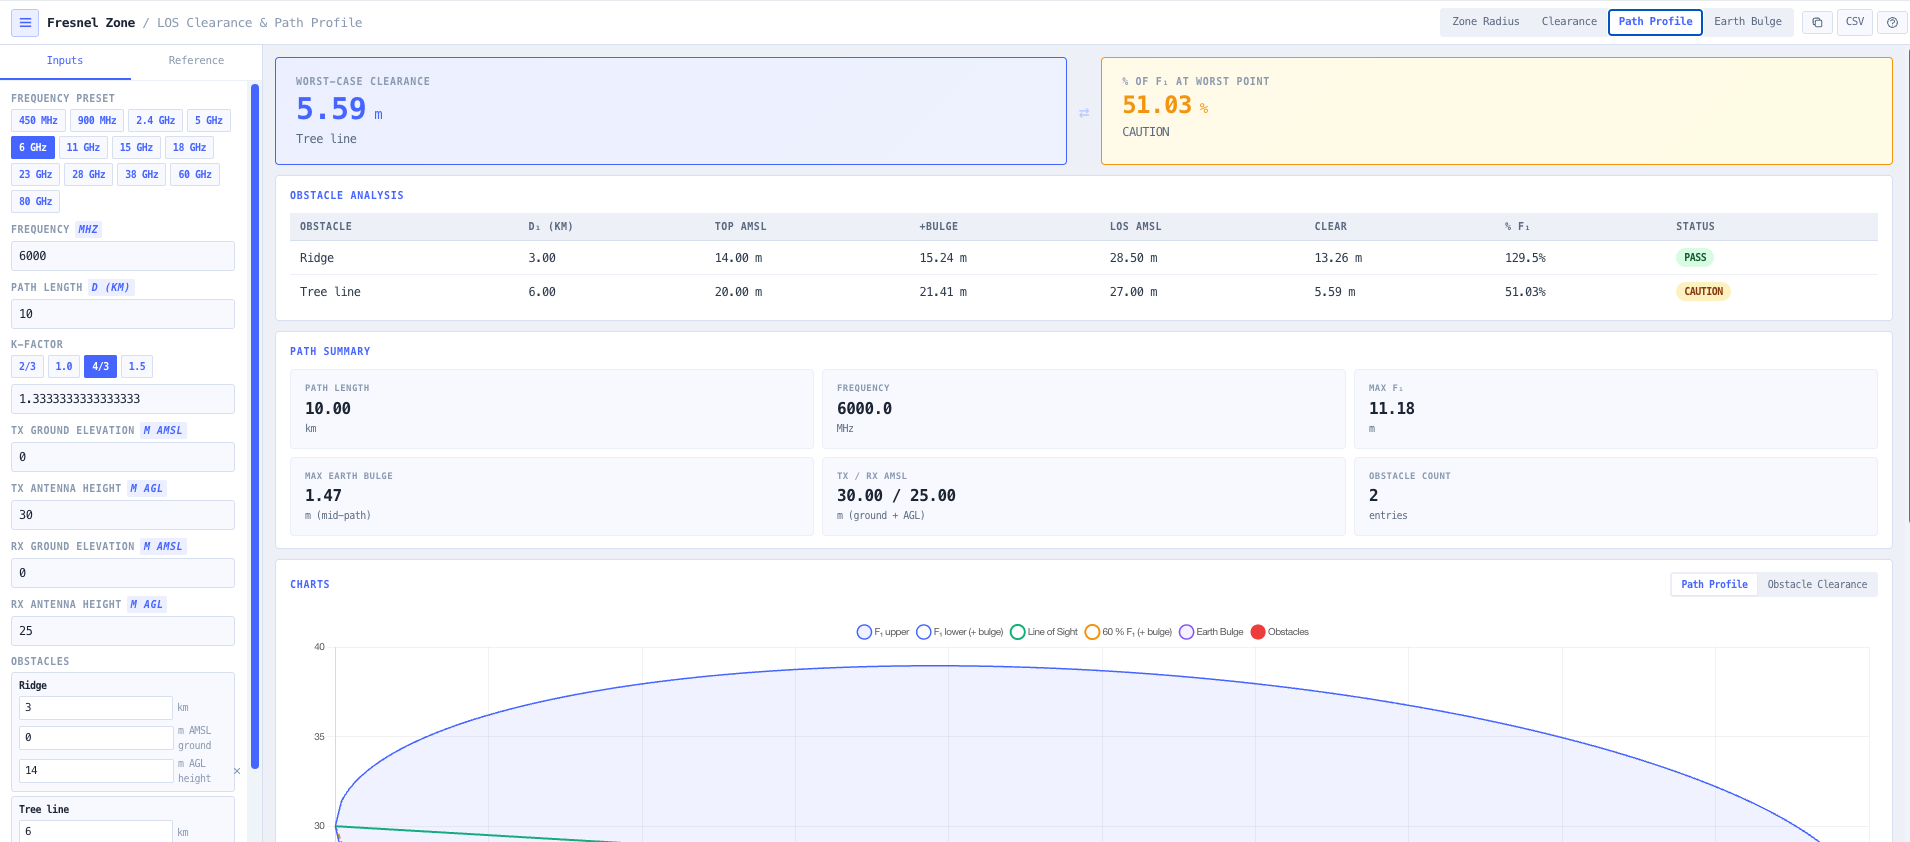Toggle the Obstacles legend series
The width and height of the screenshot is (1910, 842).
1280,632
